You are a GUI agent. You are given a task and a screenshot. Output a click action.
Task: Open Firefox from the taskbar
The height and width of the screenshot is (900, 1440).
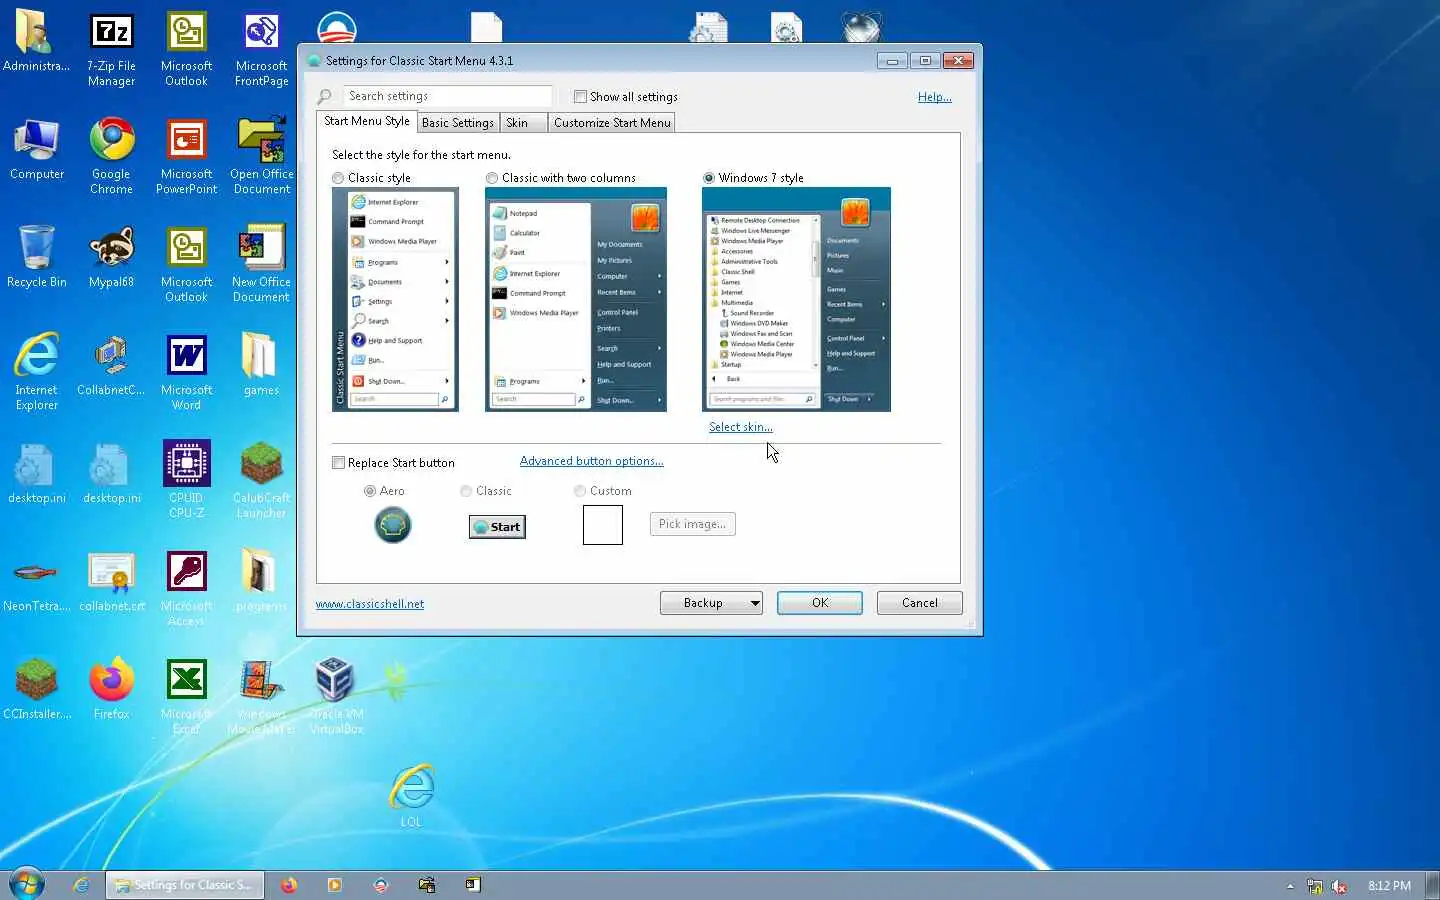(289, 885)
